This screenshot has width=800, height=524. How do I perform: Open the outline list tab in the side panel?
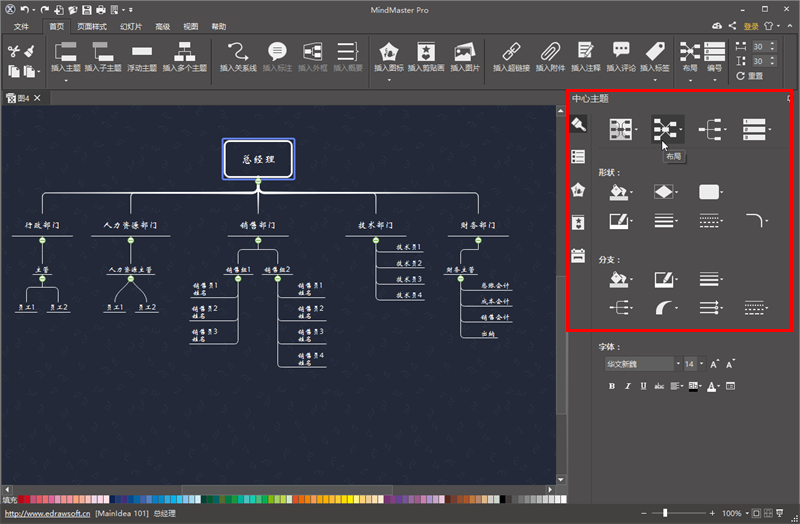[578, 157]
